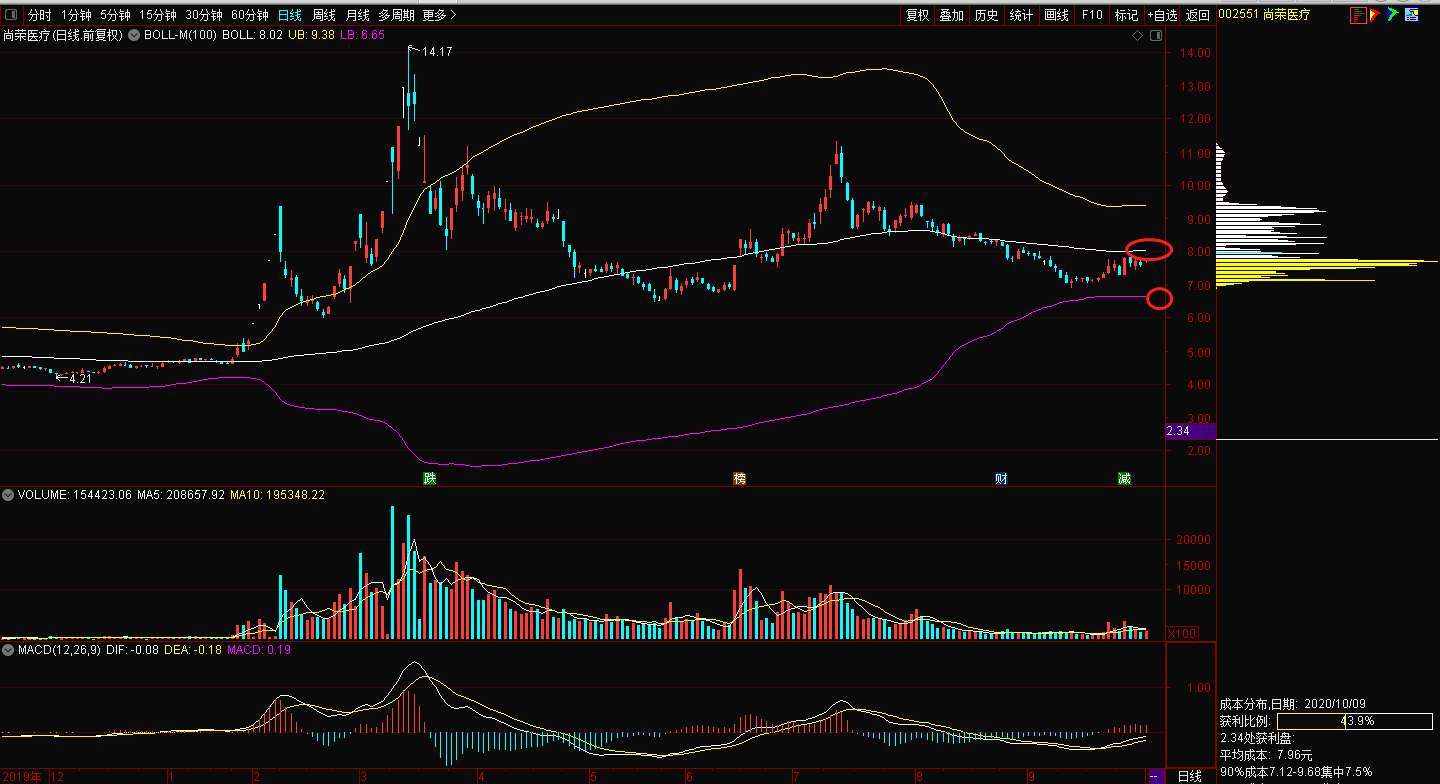Click the 获利比例 43.9% progress bar

pos(1354,721)
